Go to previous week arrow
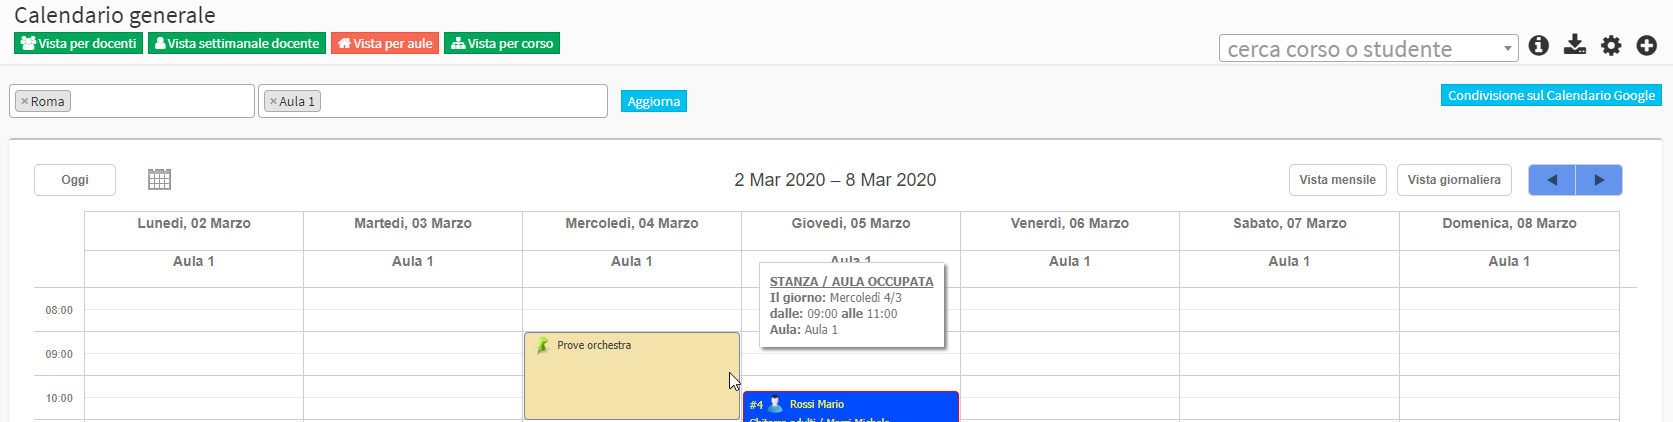The width and height of the screenshot is (1673, 422). pyautogui.click(x=1552, y=180)
